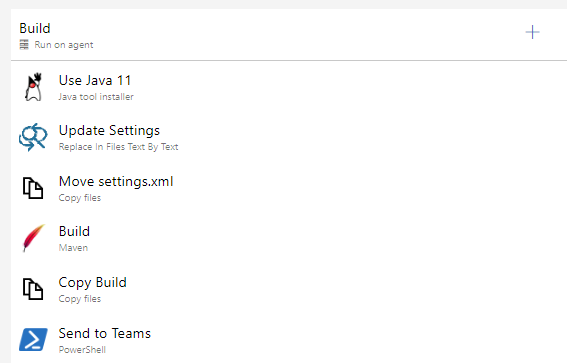Click the Maven subtitle under Build
567x363 pixels.
pos(73,248)
